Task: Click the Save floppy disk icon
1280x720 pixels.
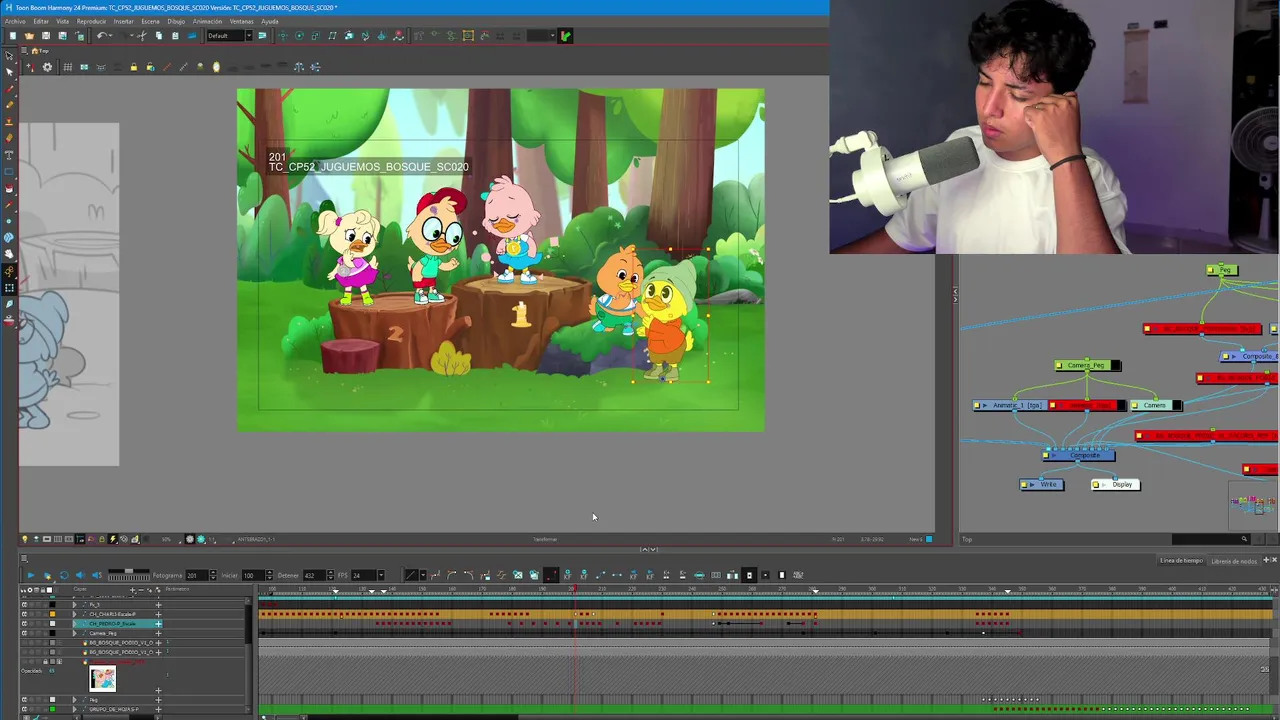Action: pyautogui.click(x=46, y=36)
